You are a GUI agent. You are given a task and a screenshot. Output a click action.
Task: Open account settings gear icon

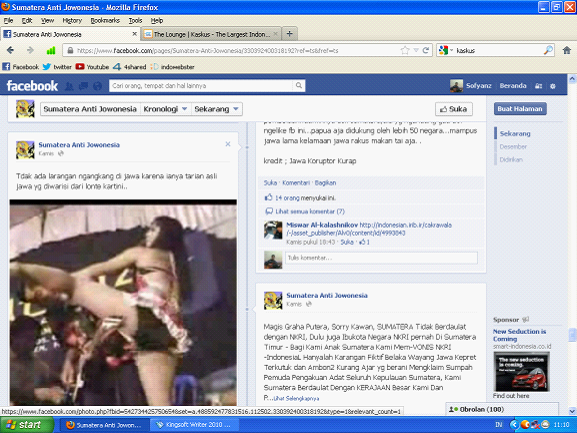pos(553,86)
